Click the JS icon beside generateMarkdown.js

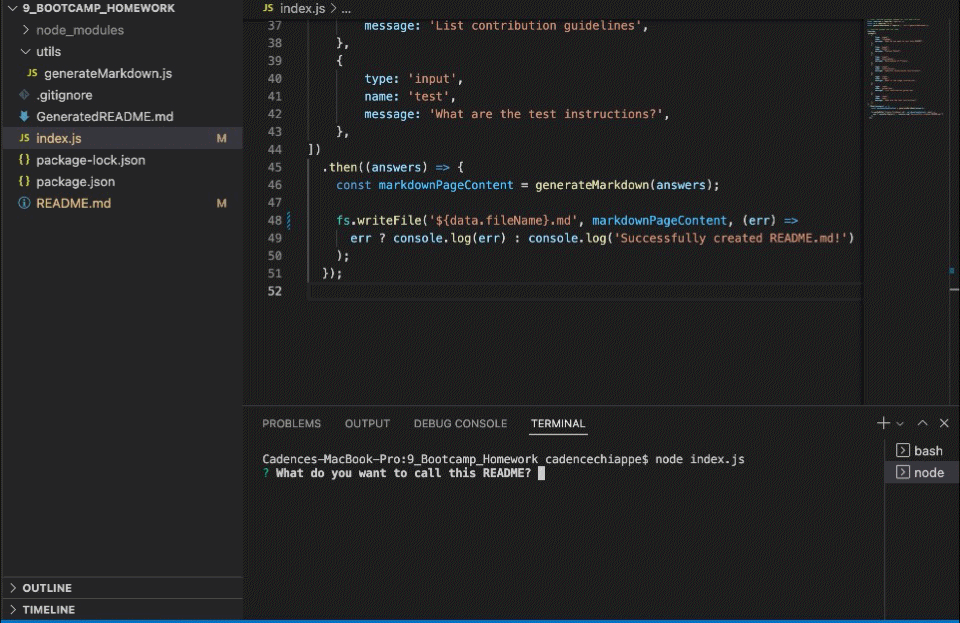[x=32, y=73]
